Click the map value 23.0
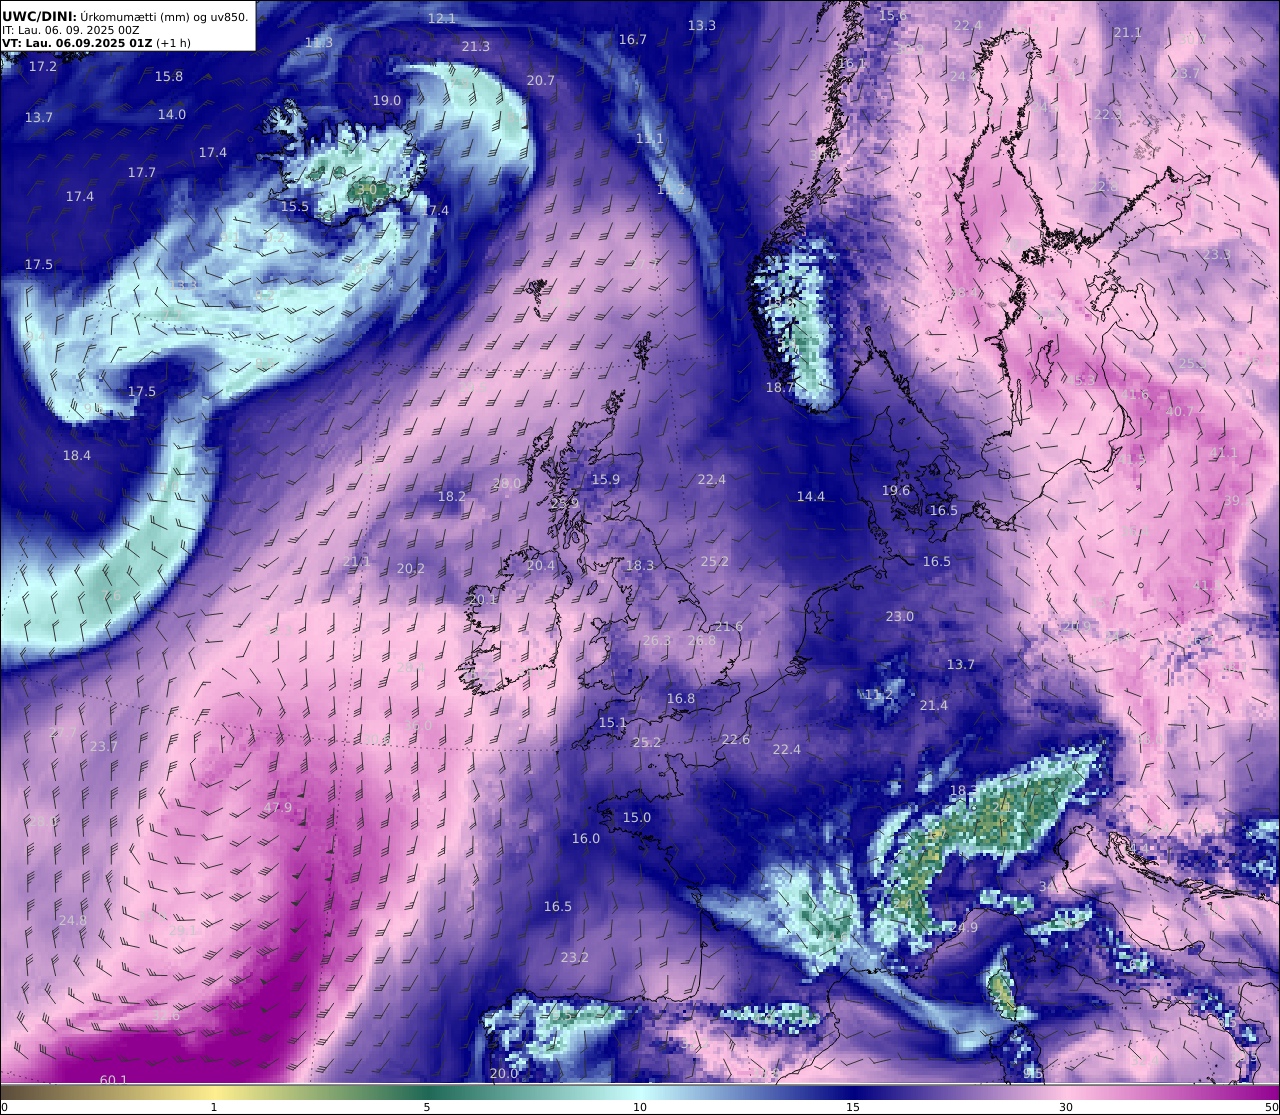Image resolution: width=1280 pixels, height=1115 pixels. (x=900, y=616)
